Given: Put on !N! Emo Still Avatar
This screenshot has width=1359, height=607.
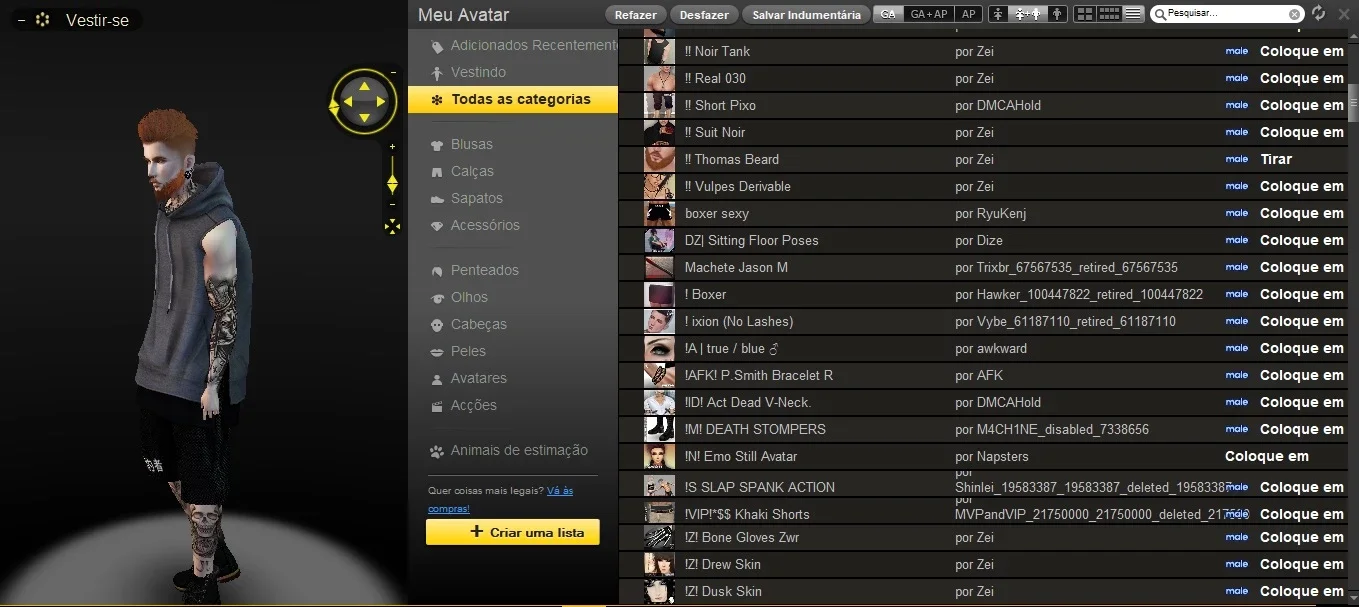Looking at the screenshot, I should click(x=1267, y=456).
